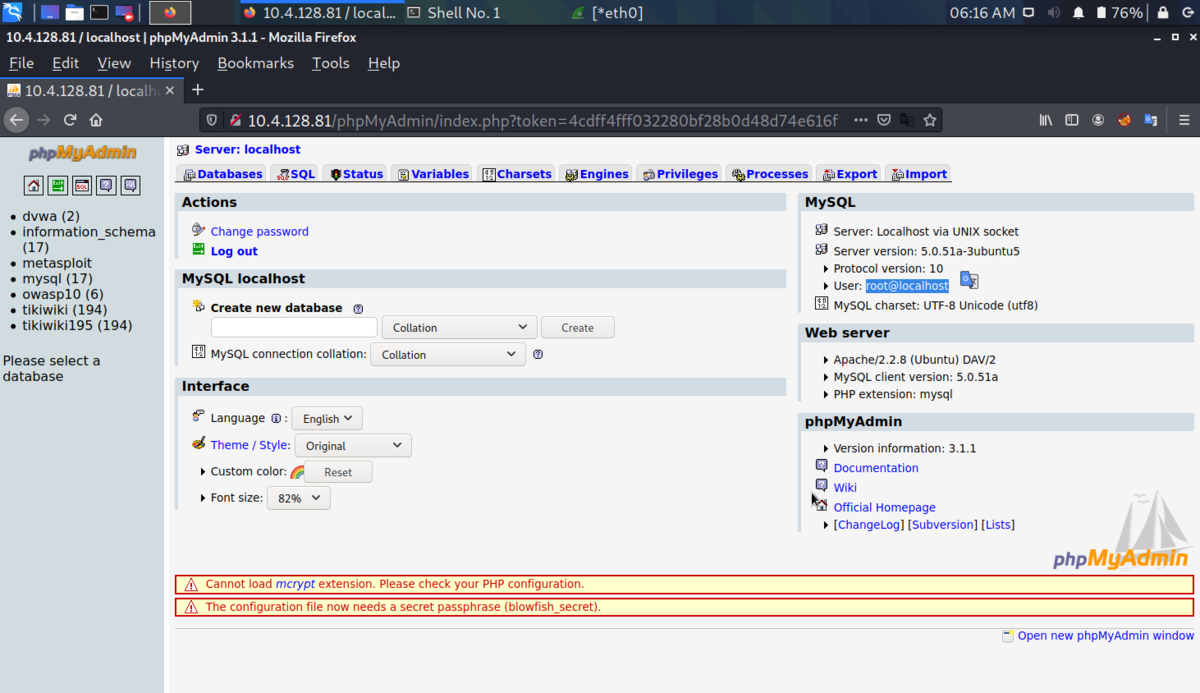1200x693 pixels.
Task: Bookmark this page with the star icon
Action: click(x=930, y=120)
